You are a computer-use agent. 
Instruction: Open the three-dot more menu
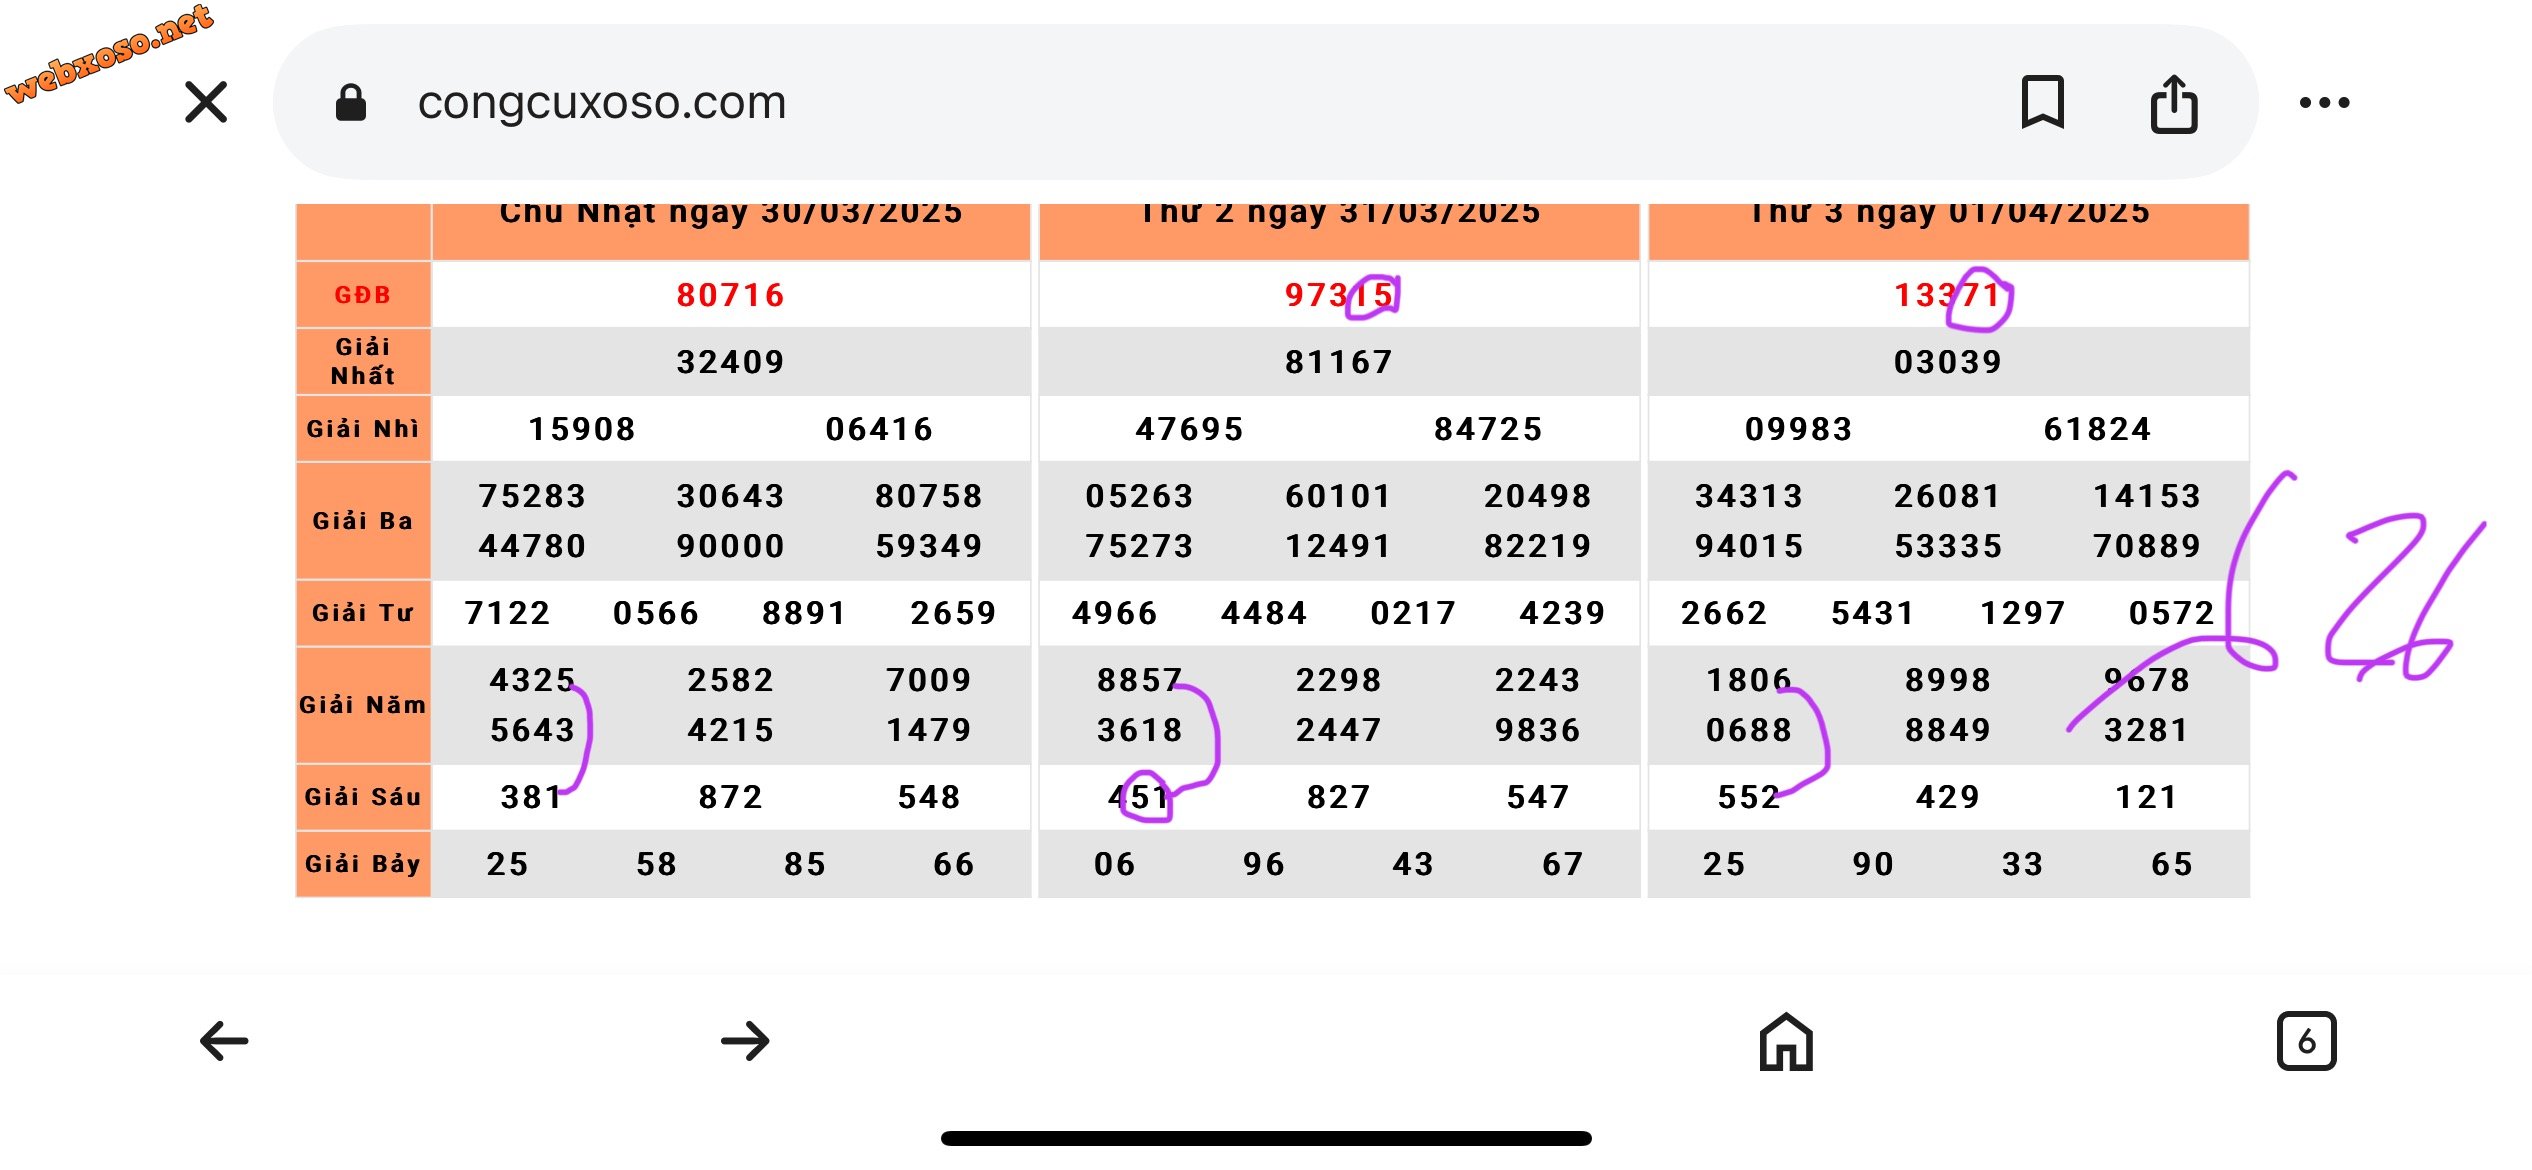pos(2324,102)
